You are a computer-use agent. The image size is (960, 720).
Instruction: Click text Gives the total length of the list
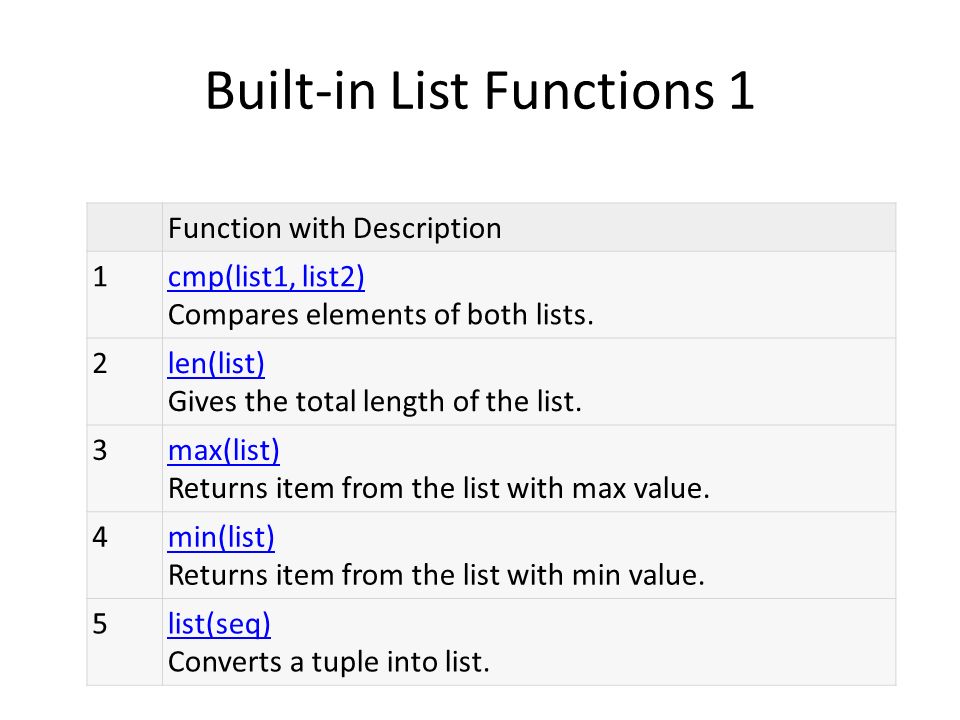pyautogui.click(x=374, y=402)
